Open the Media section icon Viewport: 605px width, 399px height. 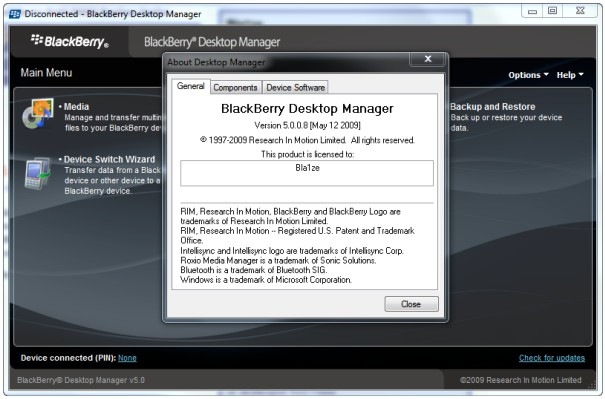click(38, 114)
